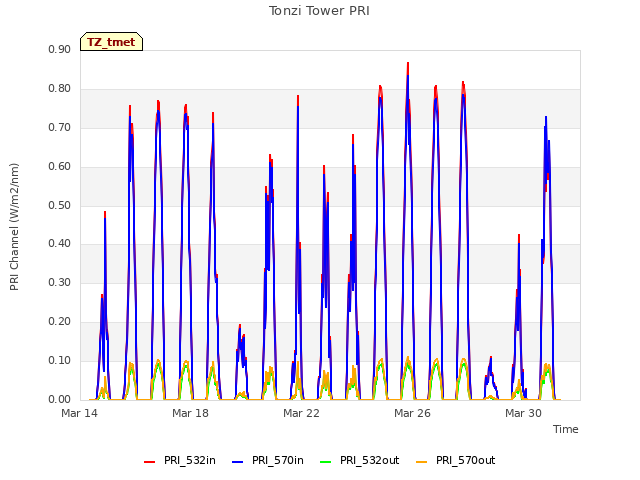Select the PRI_570in legend label
The width and height of the screenshot is (640, 480).
pos(278,460)
